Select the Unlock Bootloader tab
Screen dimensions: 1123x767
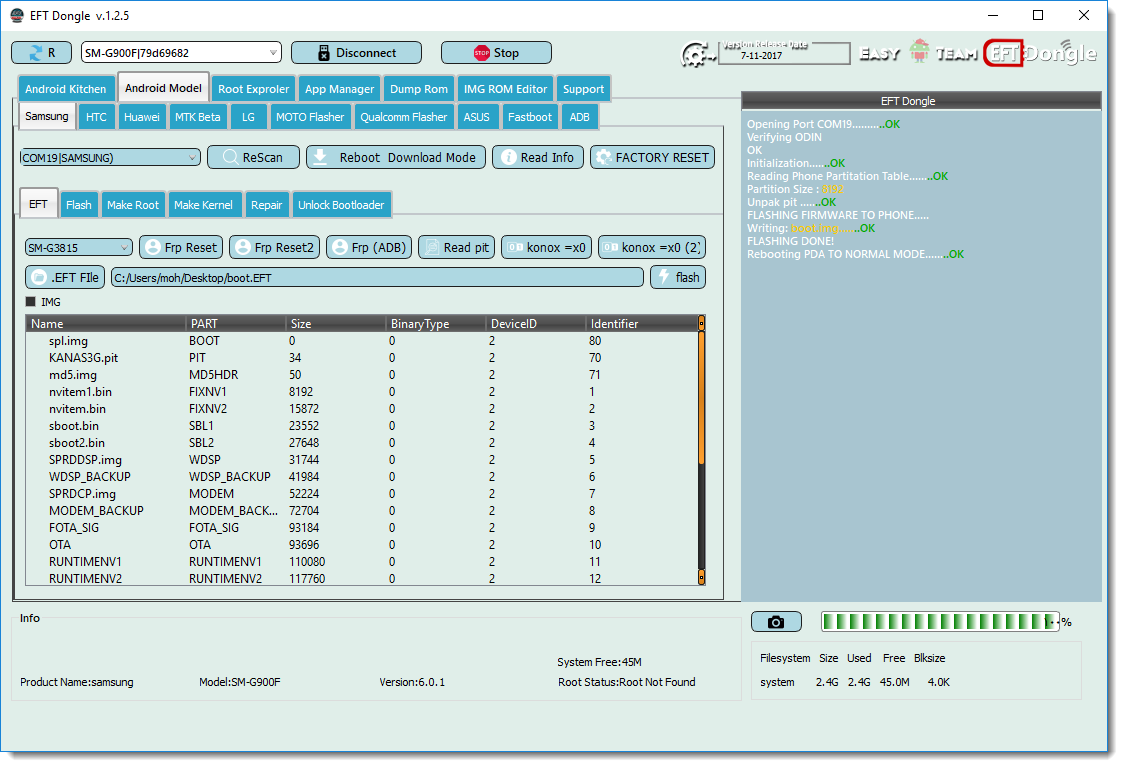[341, 206]
